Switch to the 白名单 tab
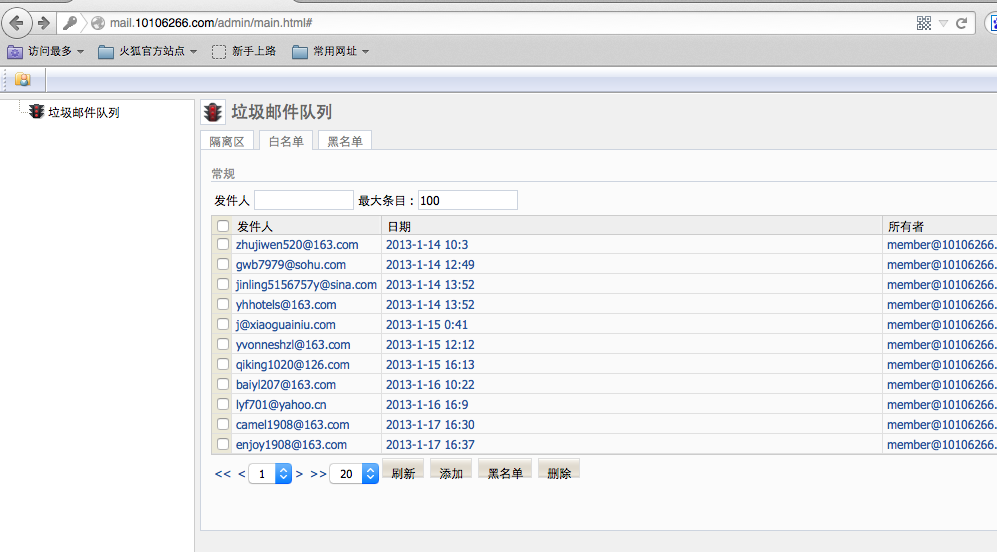Viewport: 997px width, 552px height. click(x=286, y=141)
